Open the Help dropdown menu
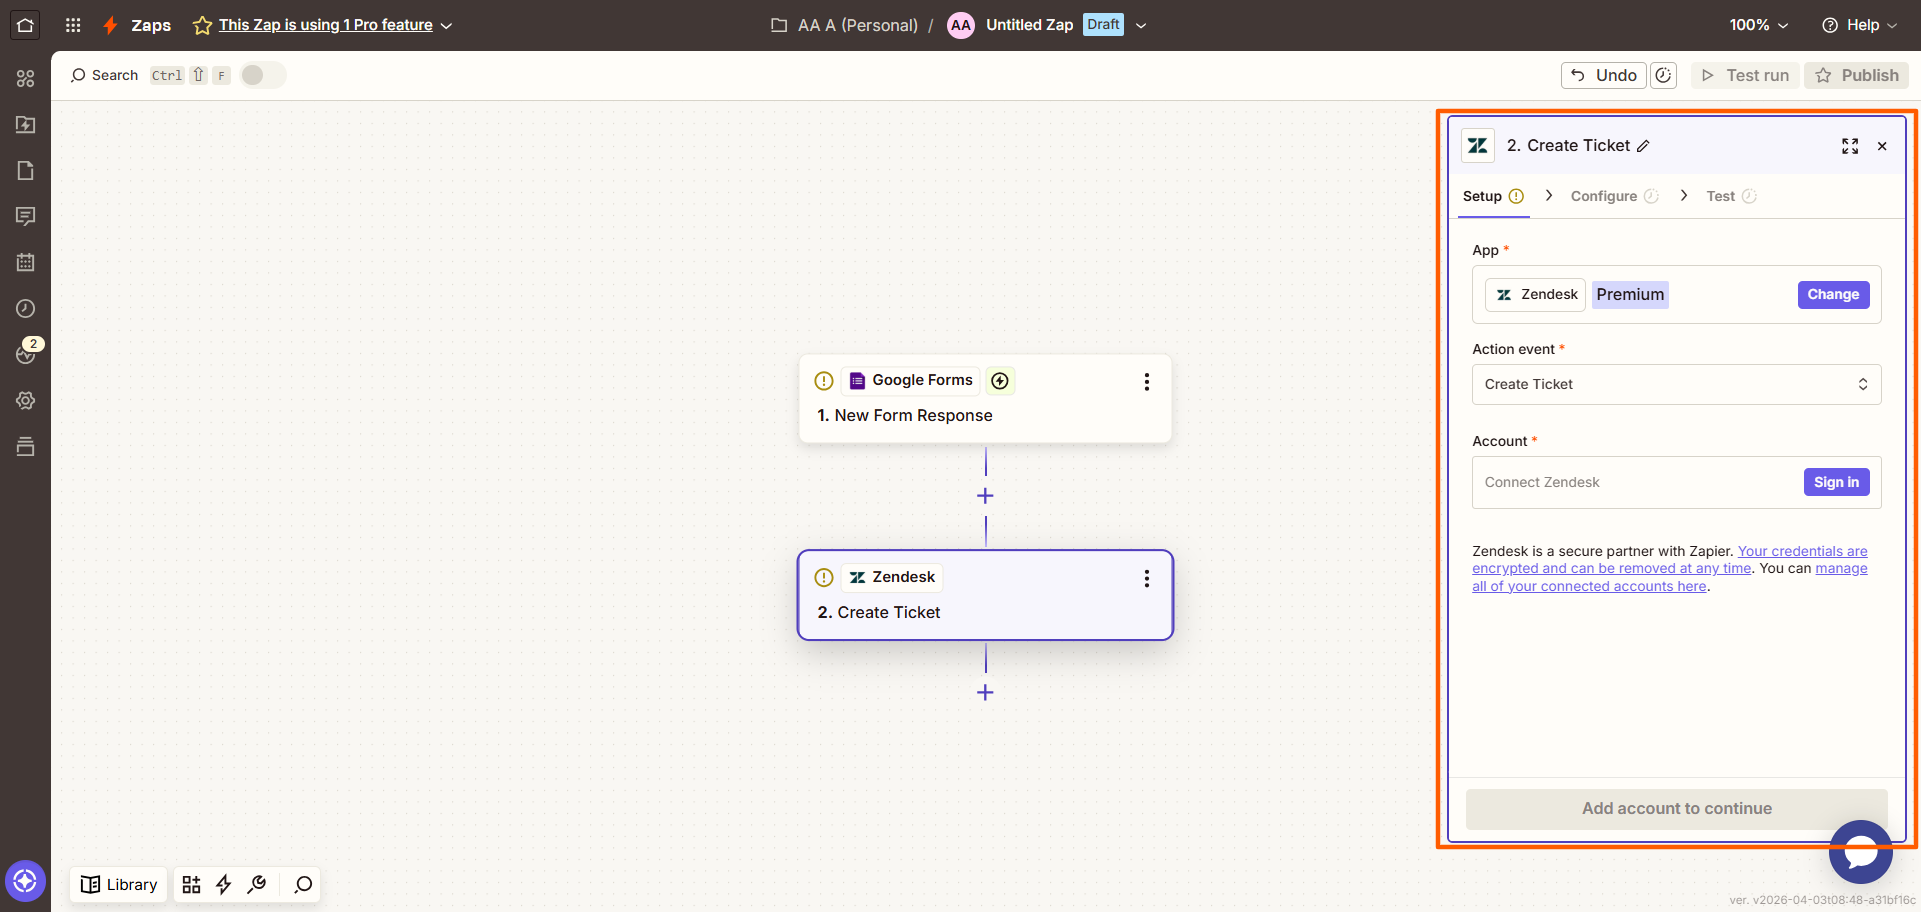The height and width of the screenshot is (912, 1921). click(x=1859, y=25)
